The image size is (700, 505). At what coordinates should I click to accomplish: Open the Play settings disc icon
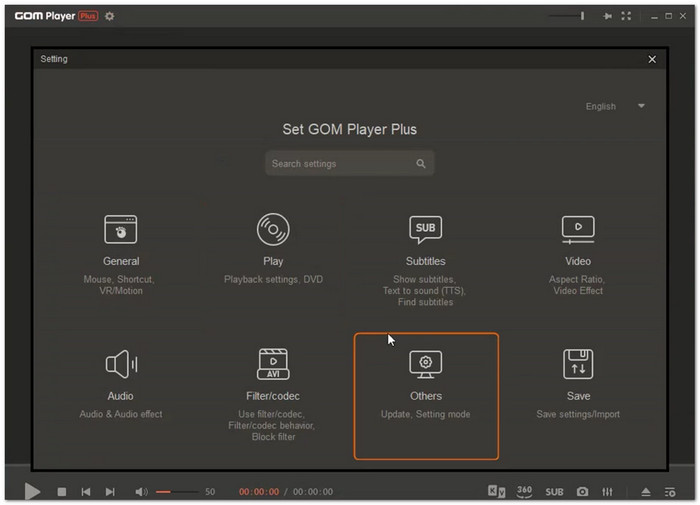pyautogui.click(x=273, y=230)
